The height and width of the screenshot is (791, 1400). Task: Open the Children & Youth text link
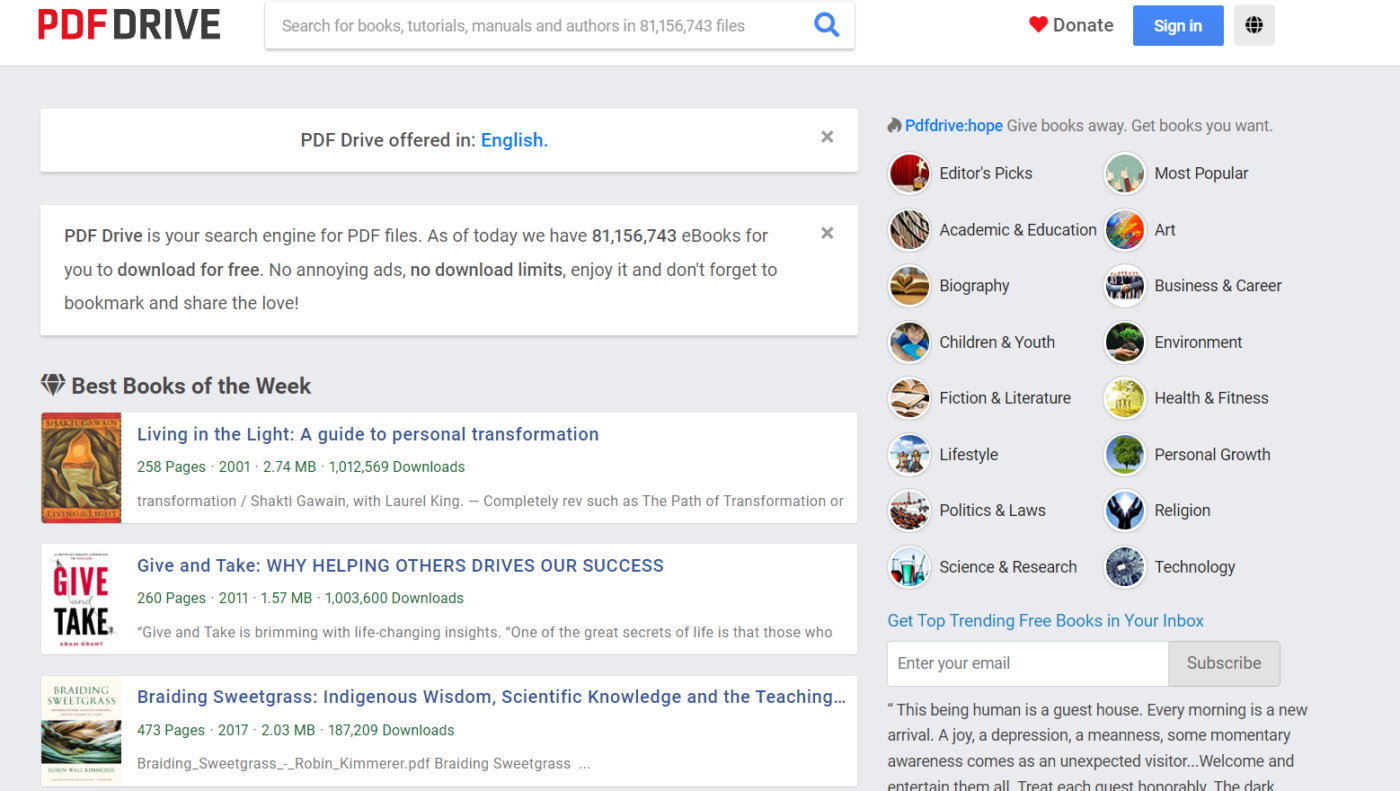pyautogui.click(x=997, y=342)
